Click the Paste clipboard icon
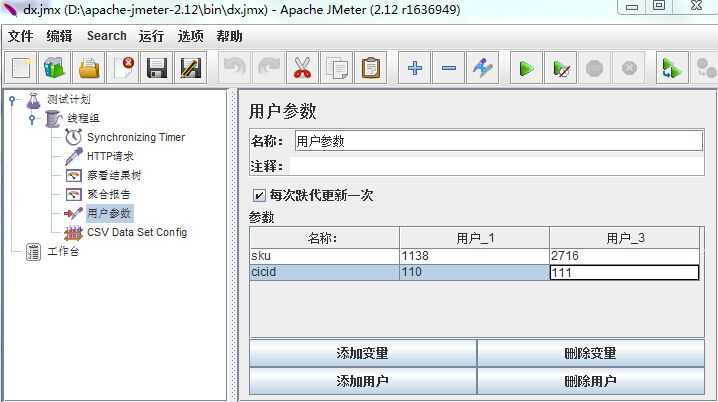 coord(370,68)
